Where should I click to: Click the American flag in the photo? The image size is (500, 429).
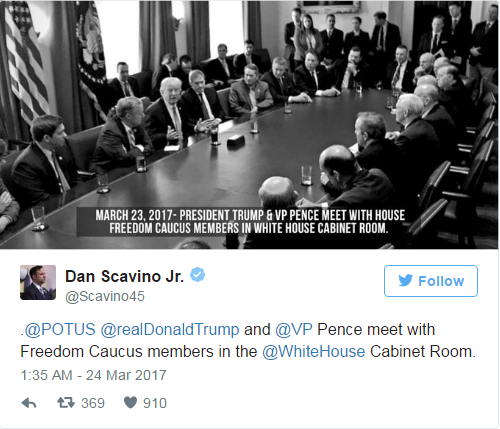pos(25,60)
